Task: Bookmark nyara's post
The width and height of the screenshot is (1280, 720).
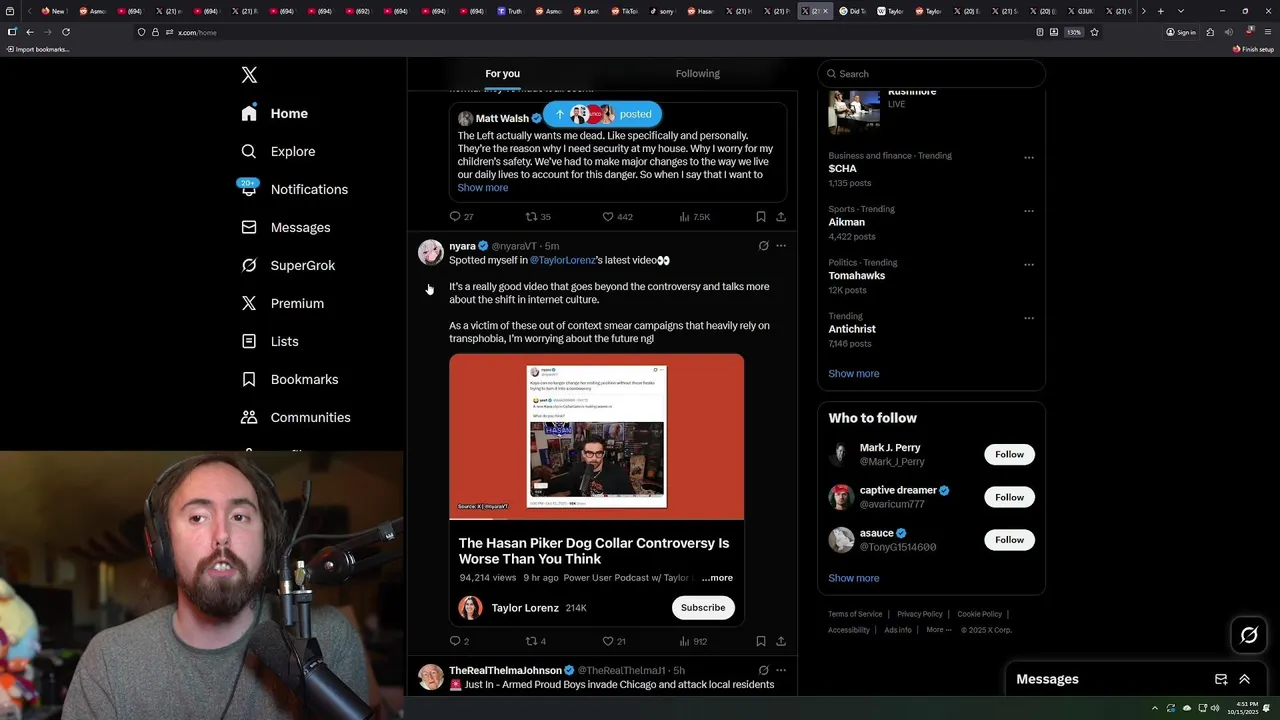Action: 761,641
